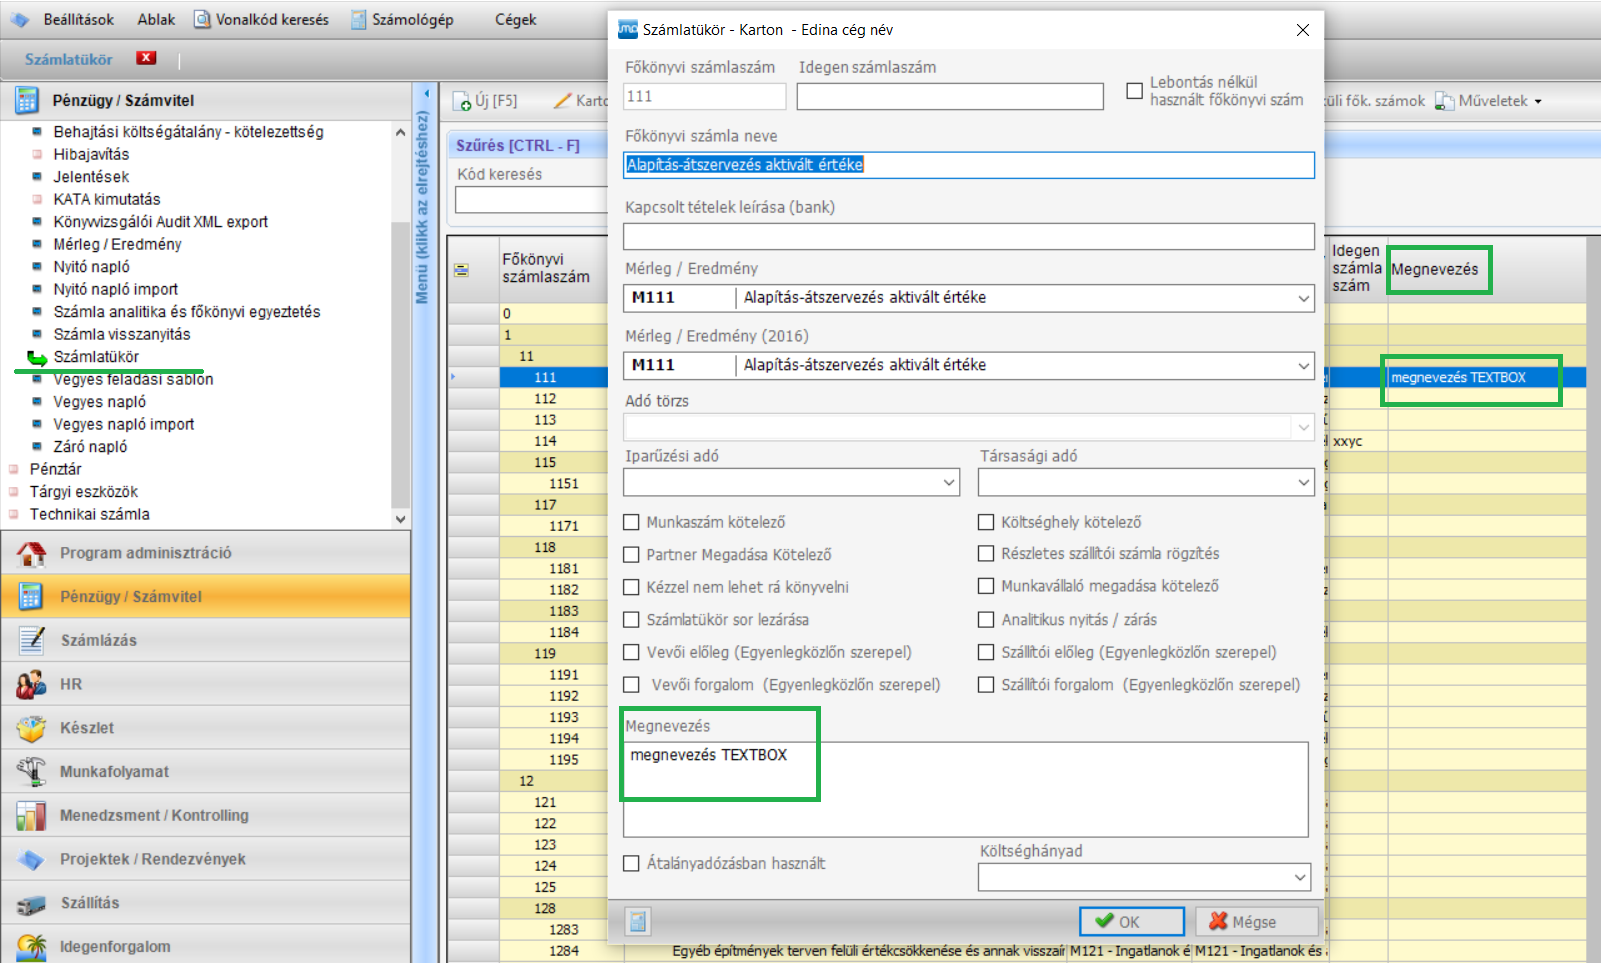Click the Számlázás module icon in sidebar

pyautogui.click(x=31, y=640)
